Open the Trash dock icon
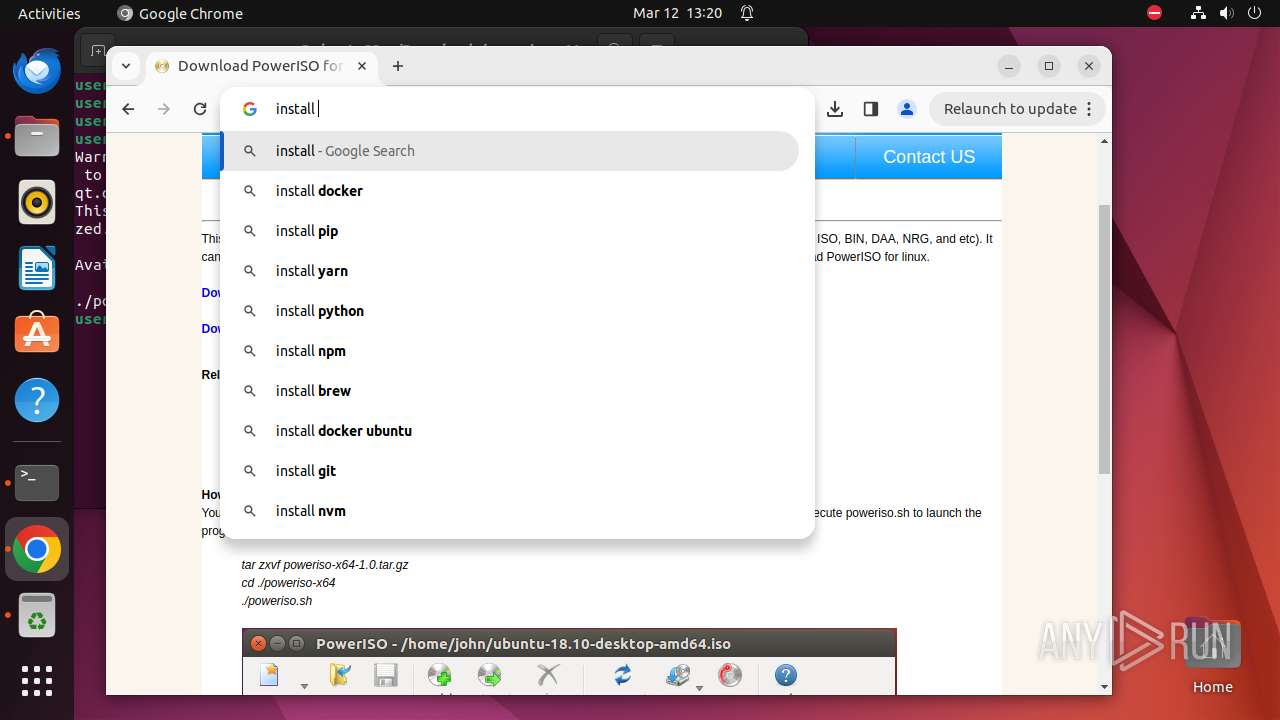The height and width of the screenshot is (720, 1280). [x=37, y=617]
